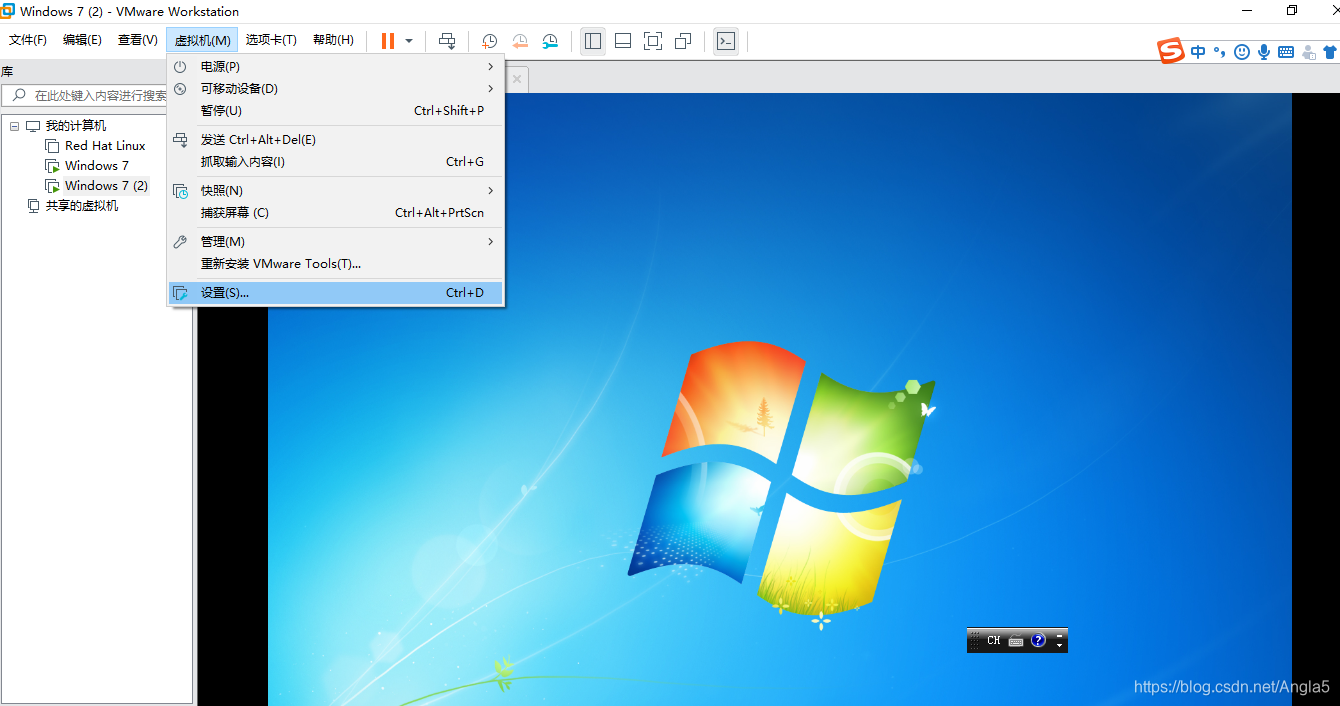1340x706 pixels.
Task: Click the Sogou skin shirt icon
Action: (1331, 52)
